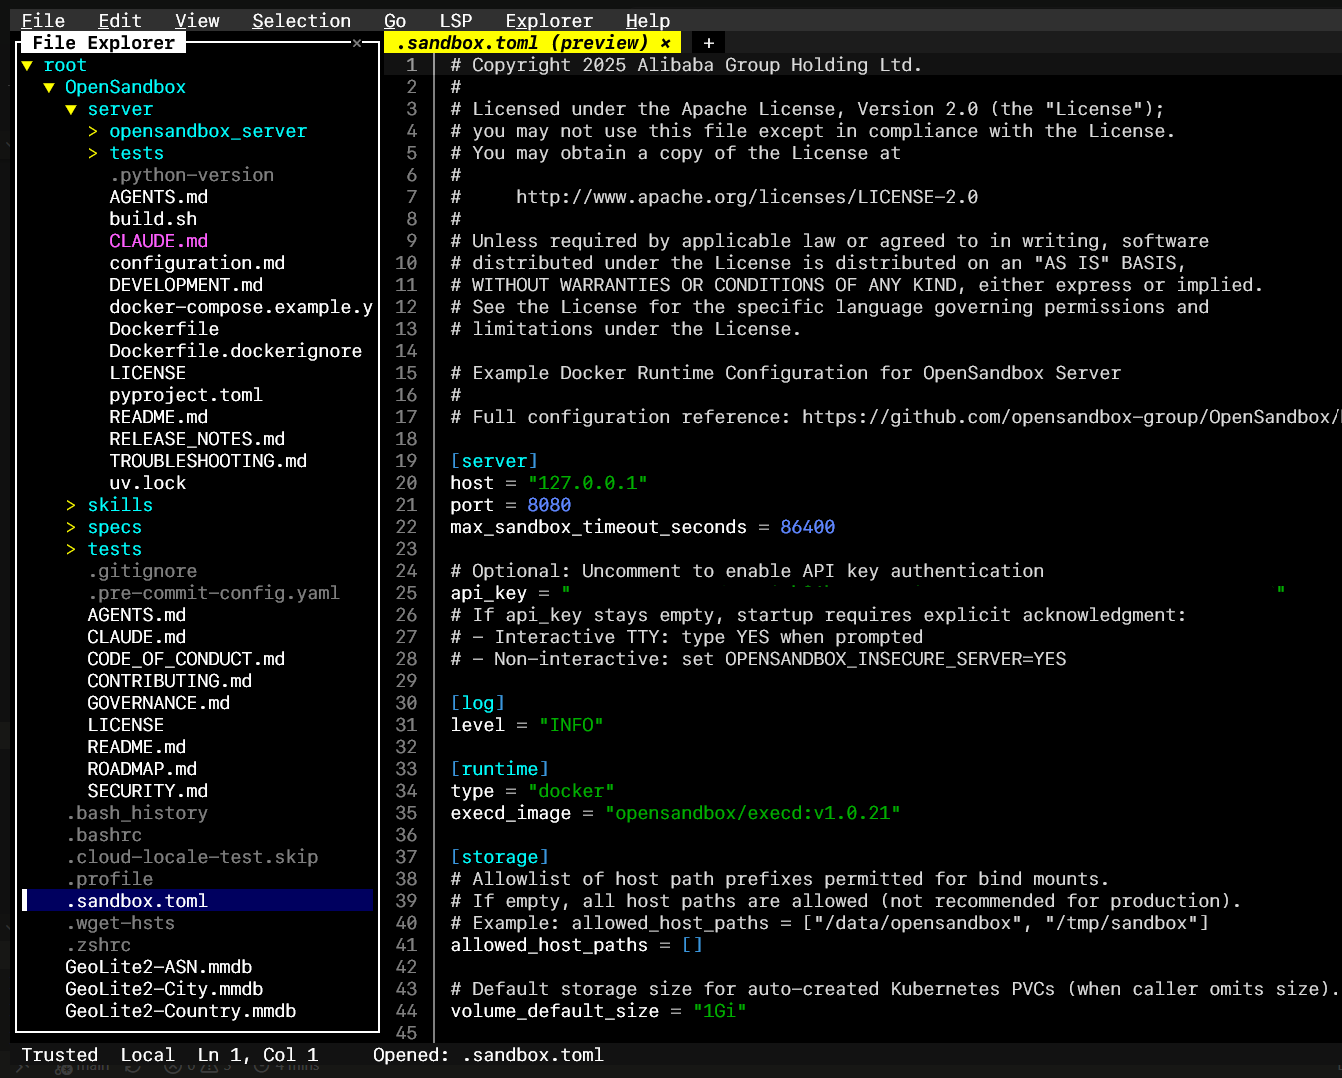Open README.md in server folder
1342x1078 pixels.
[159, 417]
